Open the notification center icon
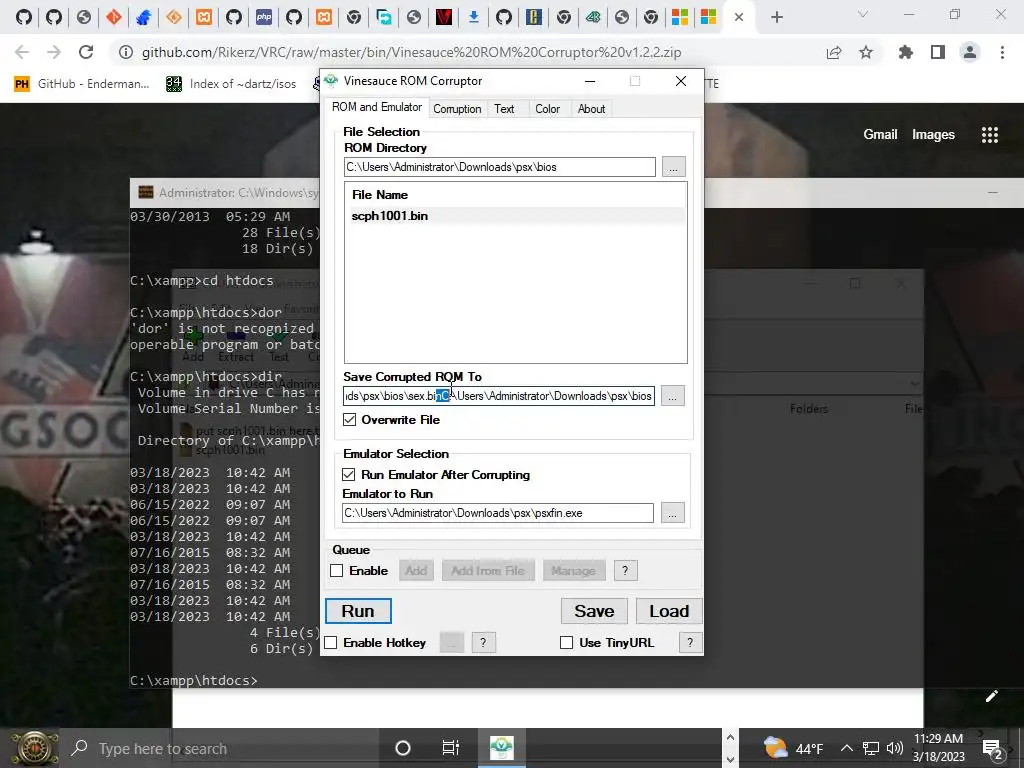The height and width of the screenshot is (768, 1024). (993, 750)
